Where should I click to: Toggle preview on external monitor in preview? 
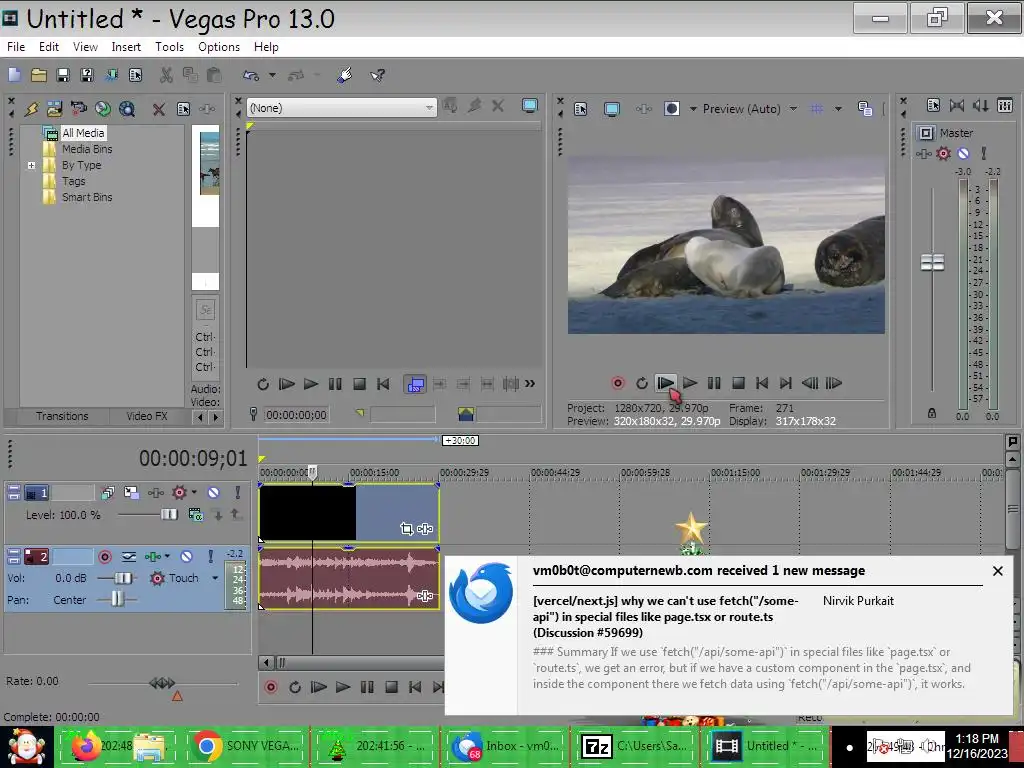pyautogui.click(x=611, y=109)
